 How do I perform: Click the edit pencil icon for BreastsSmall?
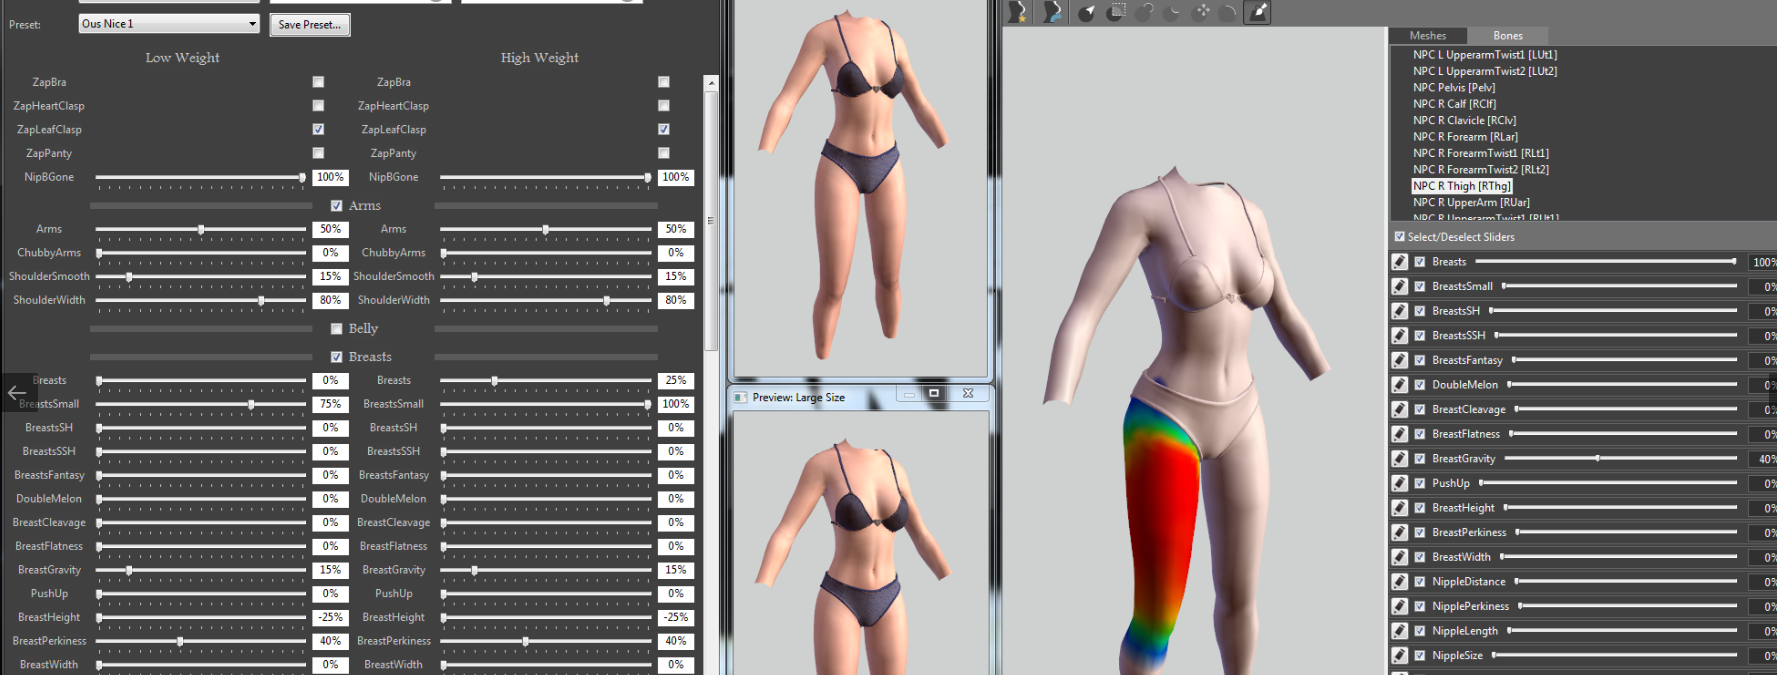[x=1400, y=286]
